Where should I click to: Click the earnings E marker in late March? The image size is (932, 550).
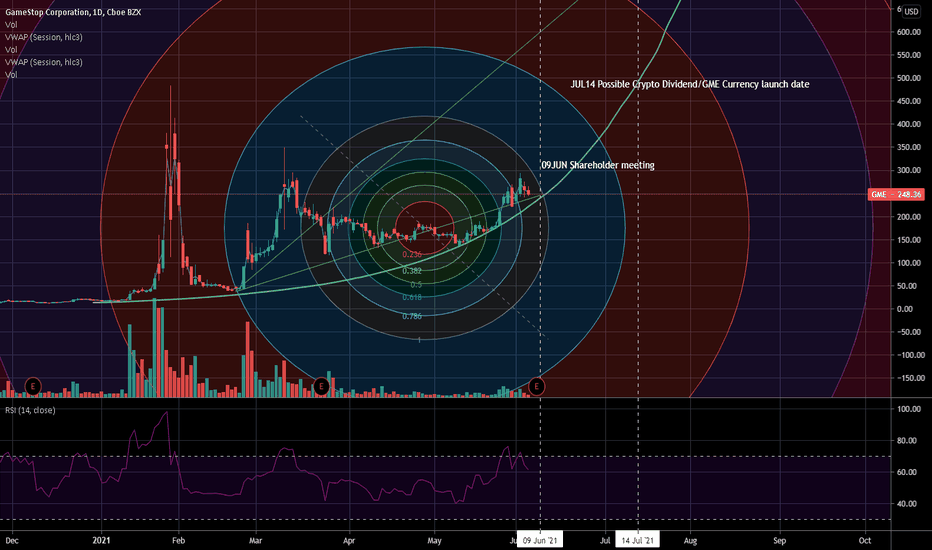pyautogui.click(x=321, y=386)
